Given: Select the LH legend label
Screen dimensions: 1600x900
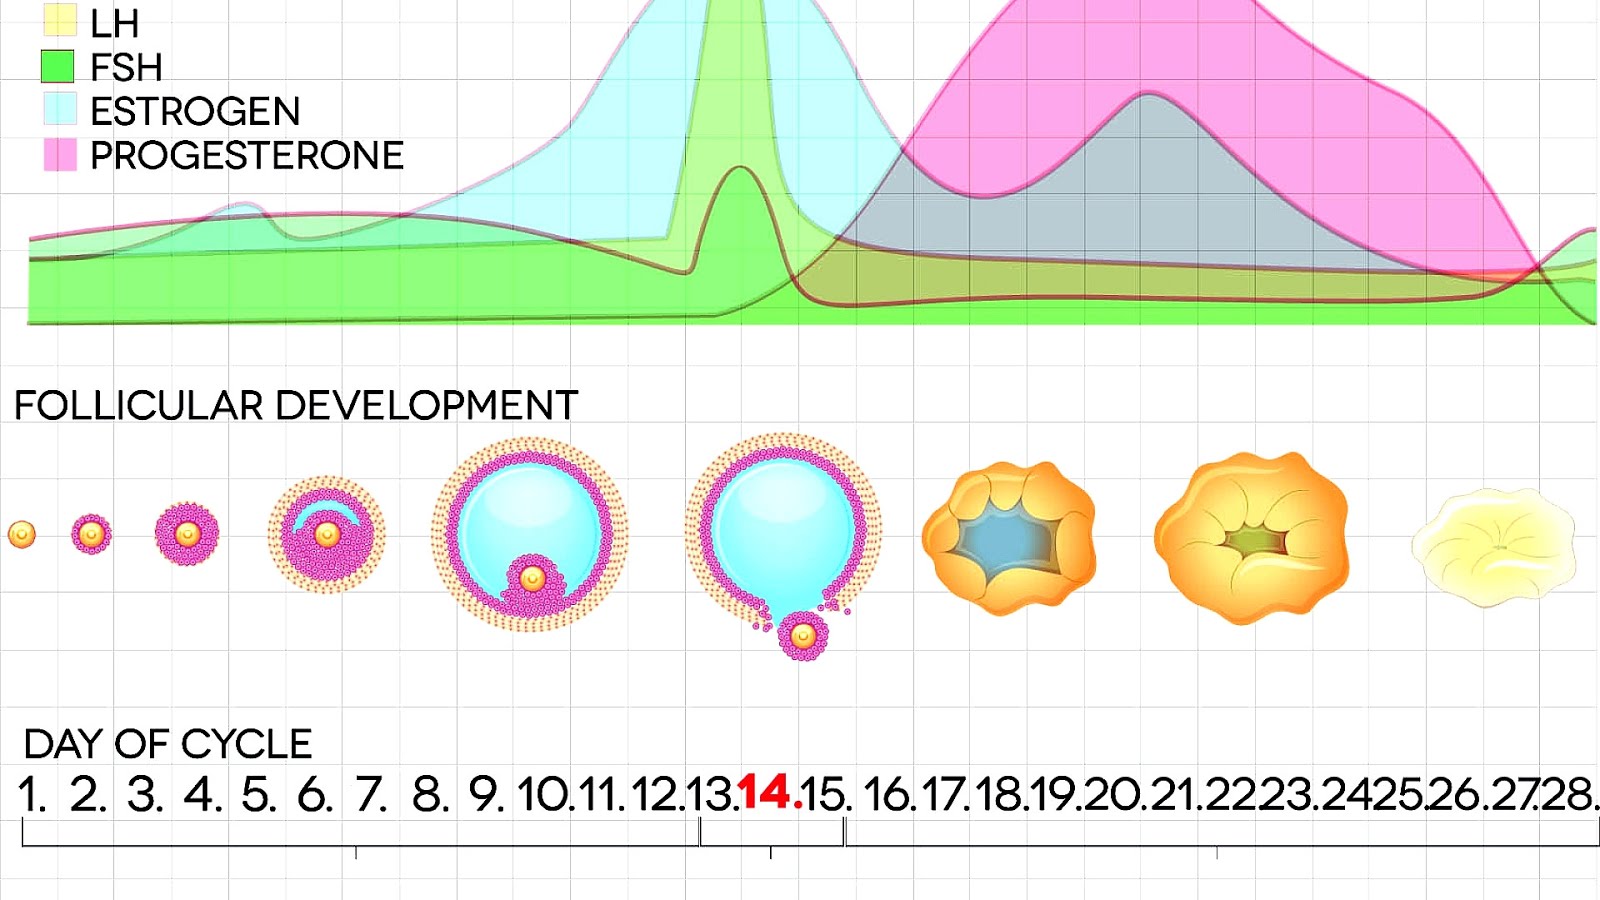Looking at the screenshot, I should 114,23.
